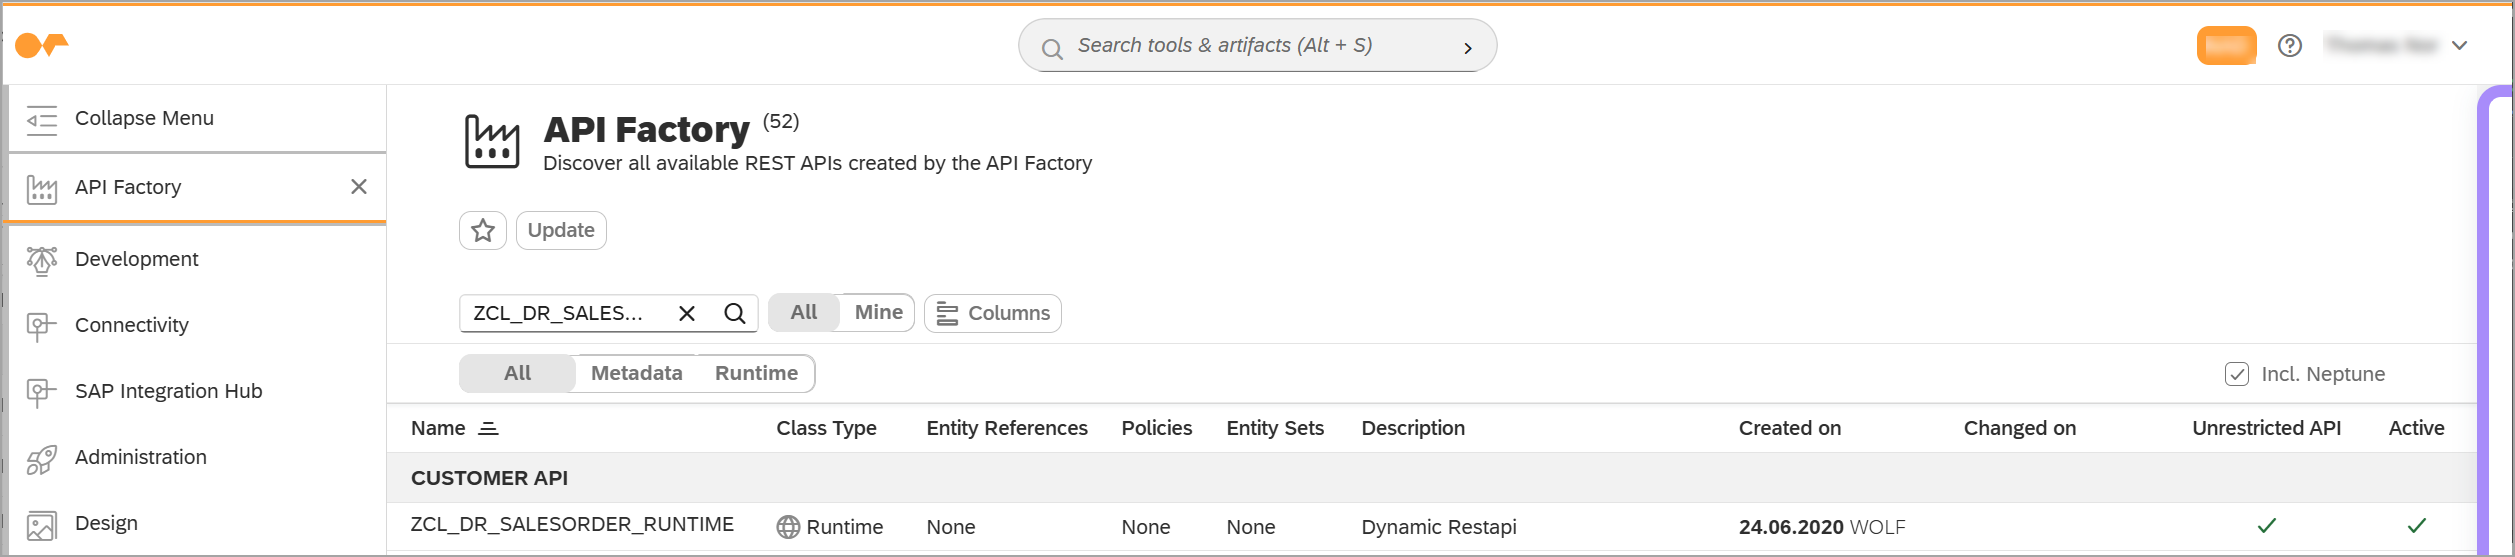This screenshot has height=557, width=2515.
Task: Click the Update button
Action: [561, 230]
